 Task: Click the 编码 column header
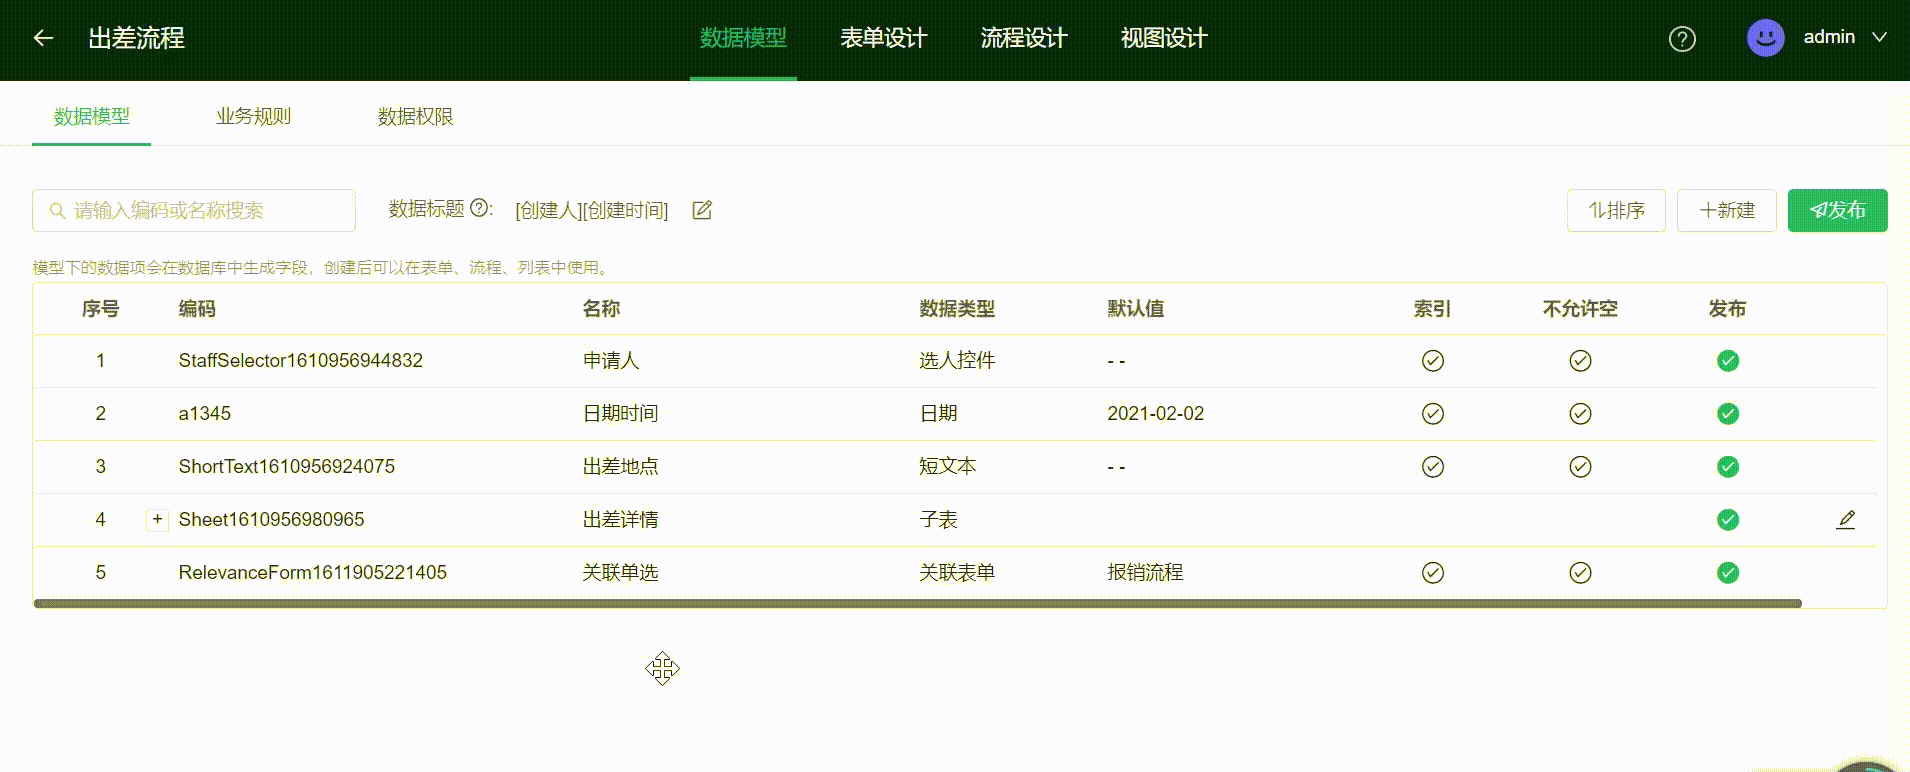tap(197, 309)
